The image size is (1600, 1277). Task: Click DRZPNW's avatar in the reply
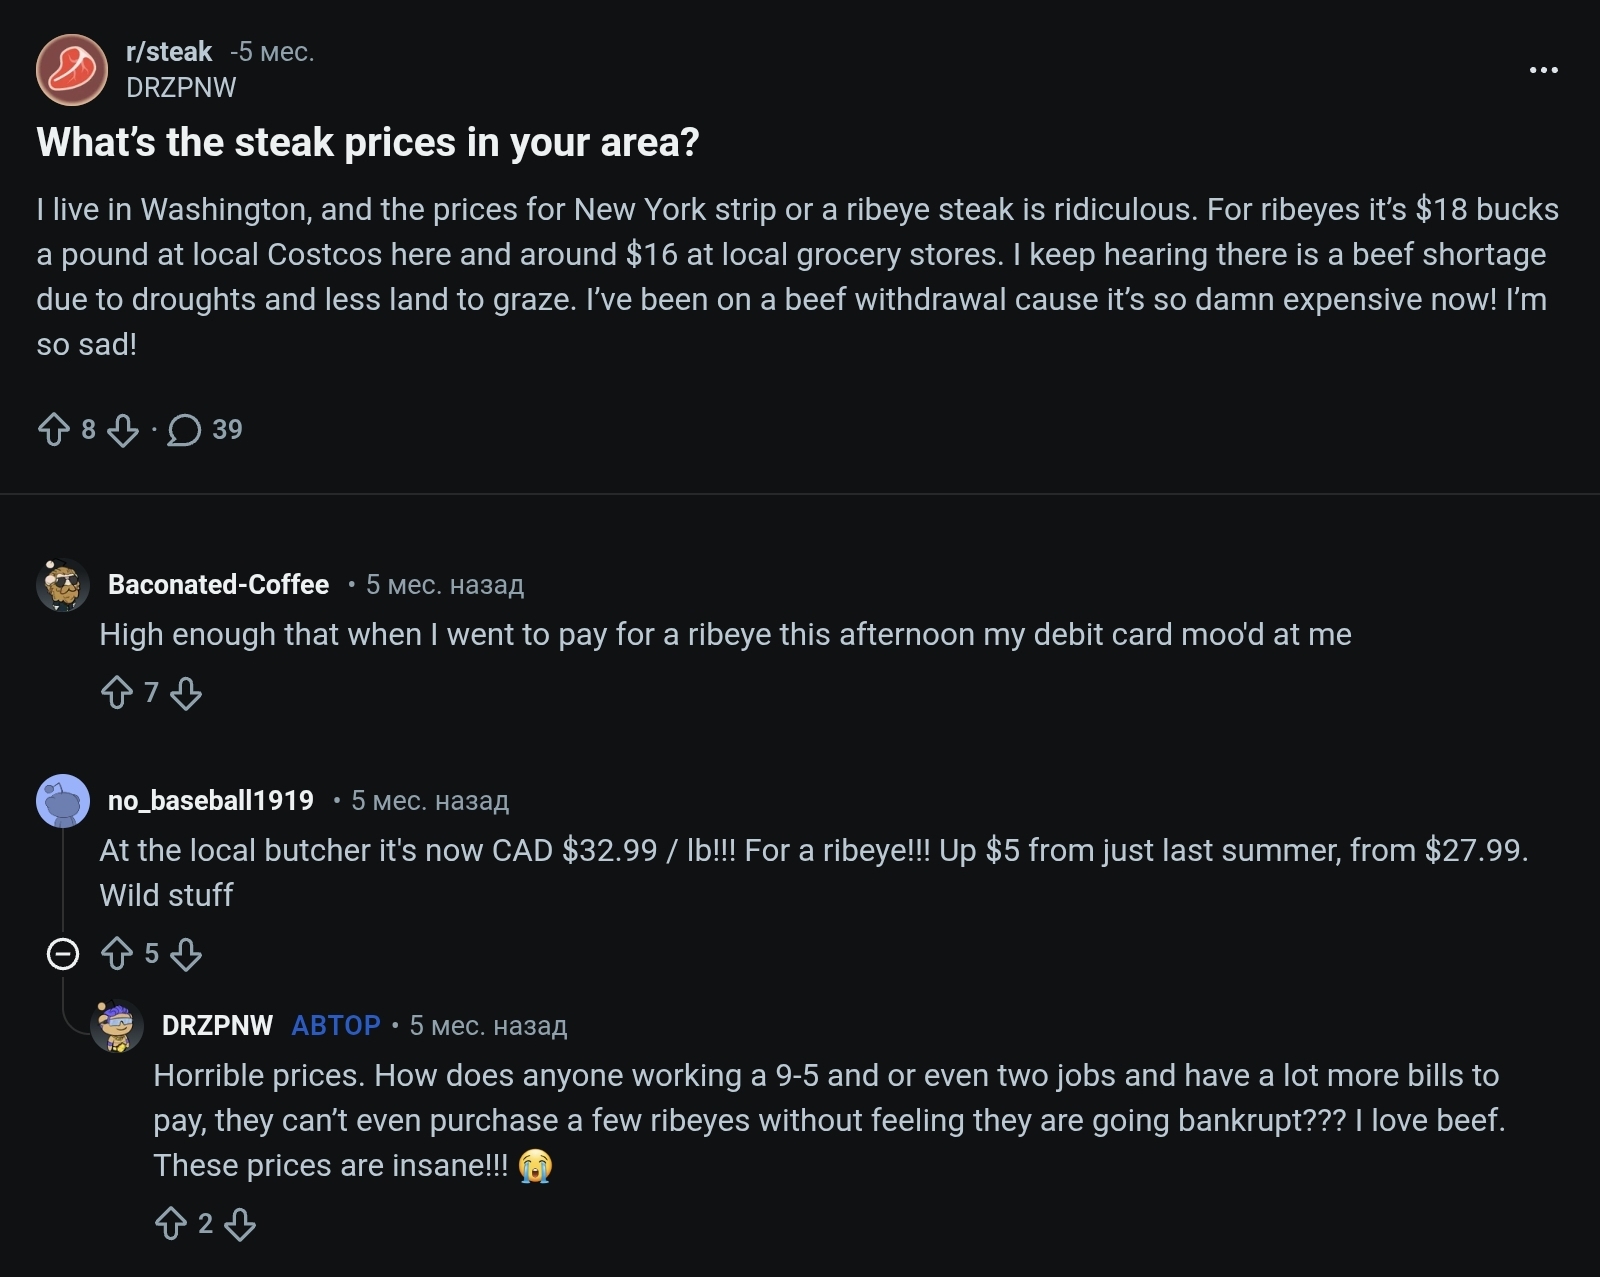(117, 1026)
